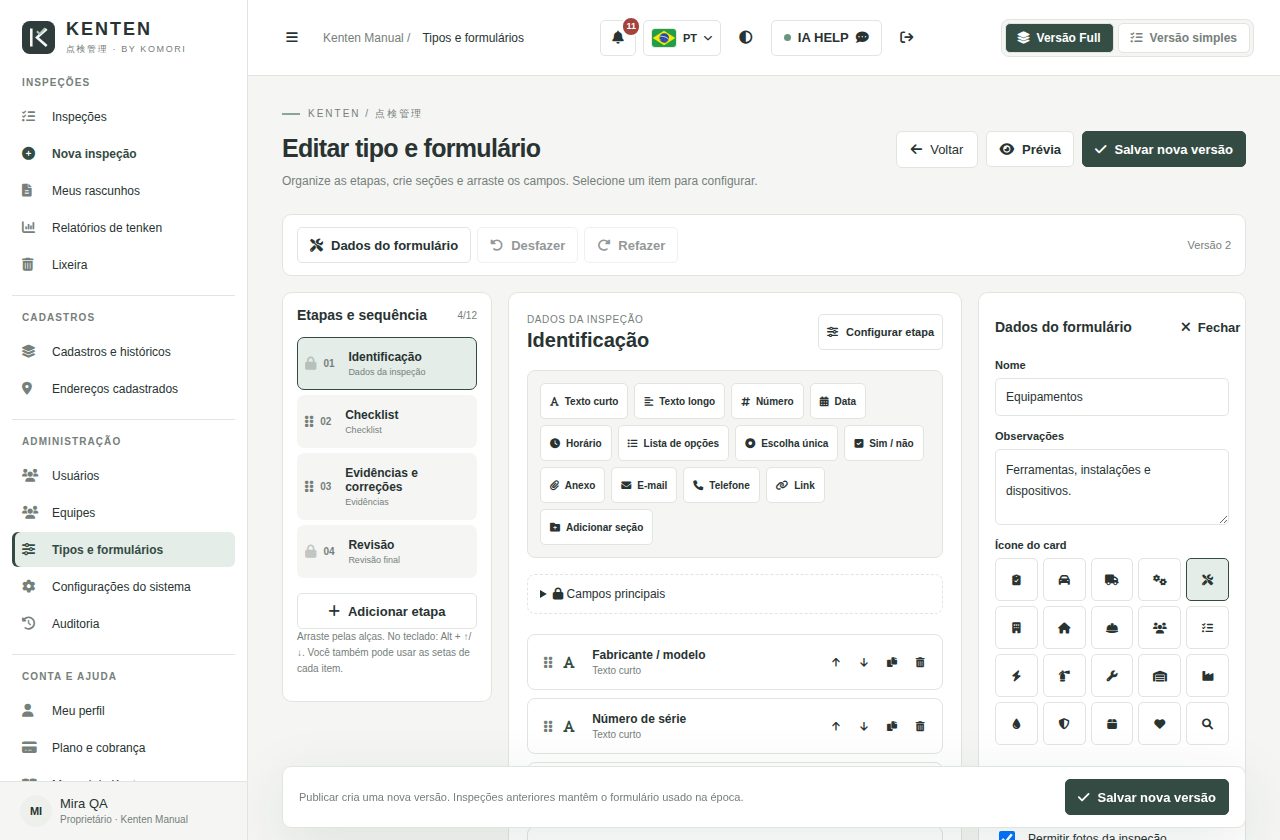Switch to Versão simples

point(1183,38)
